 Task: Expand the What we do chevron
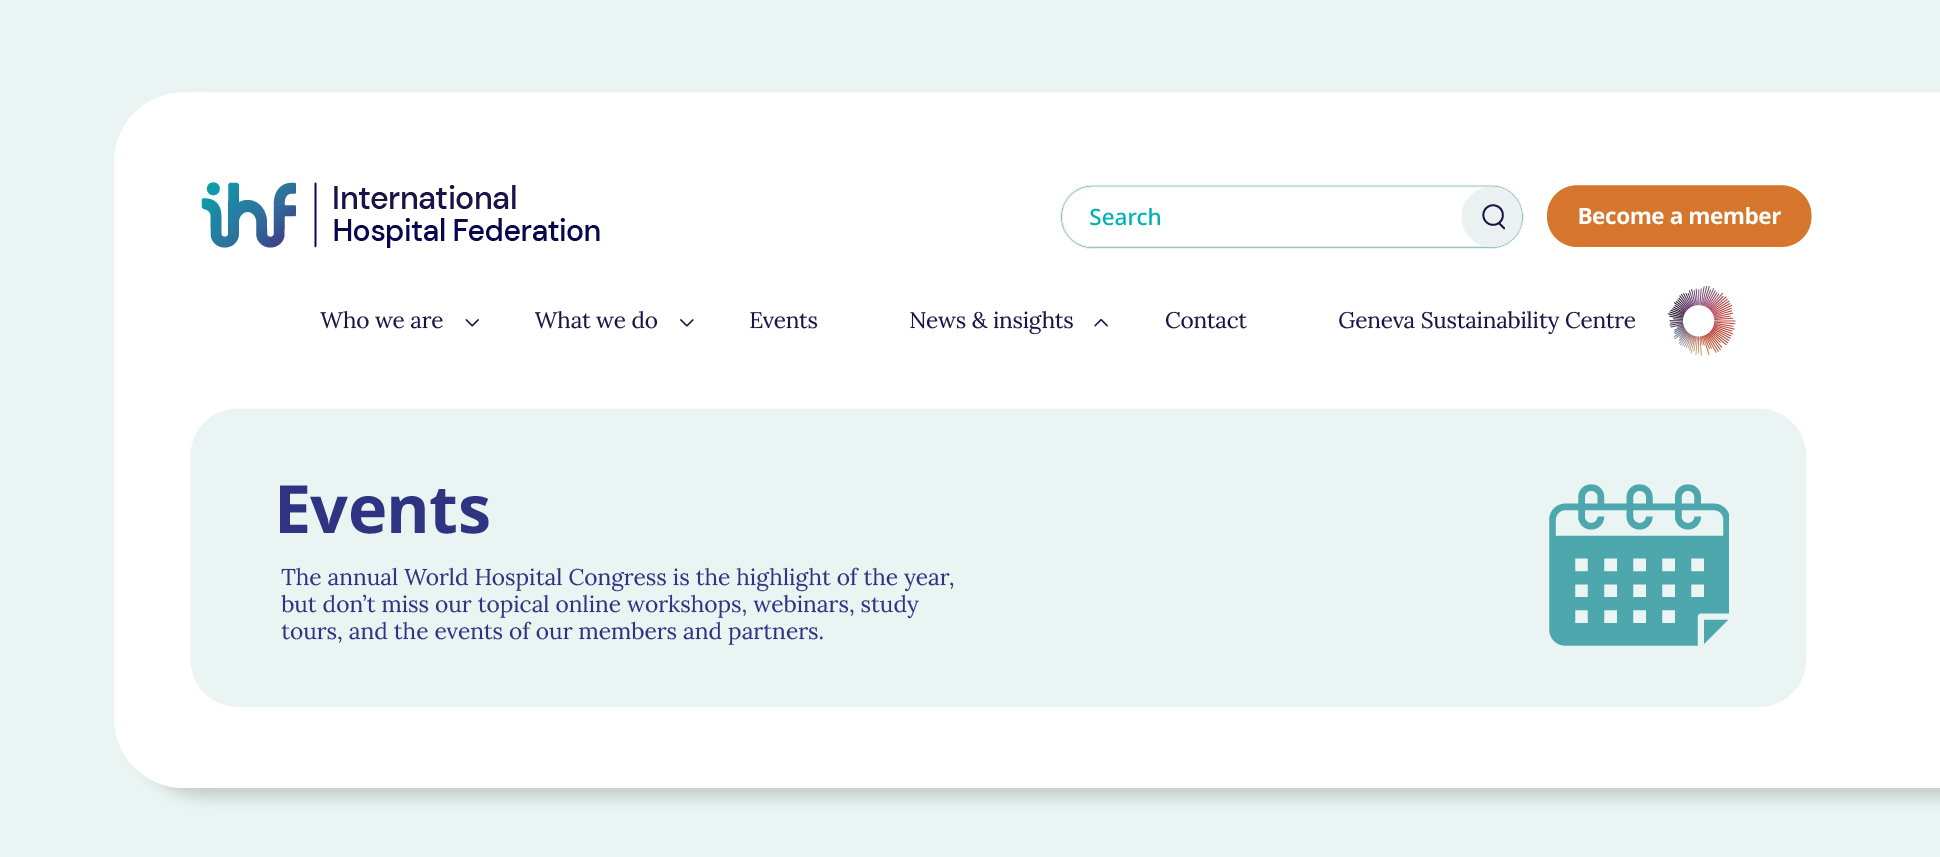687,322
